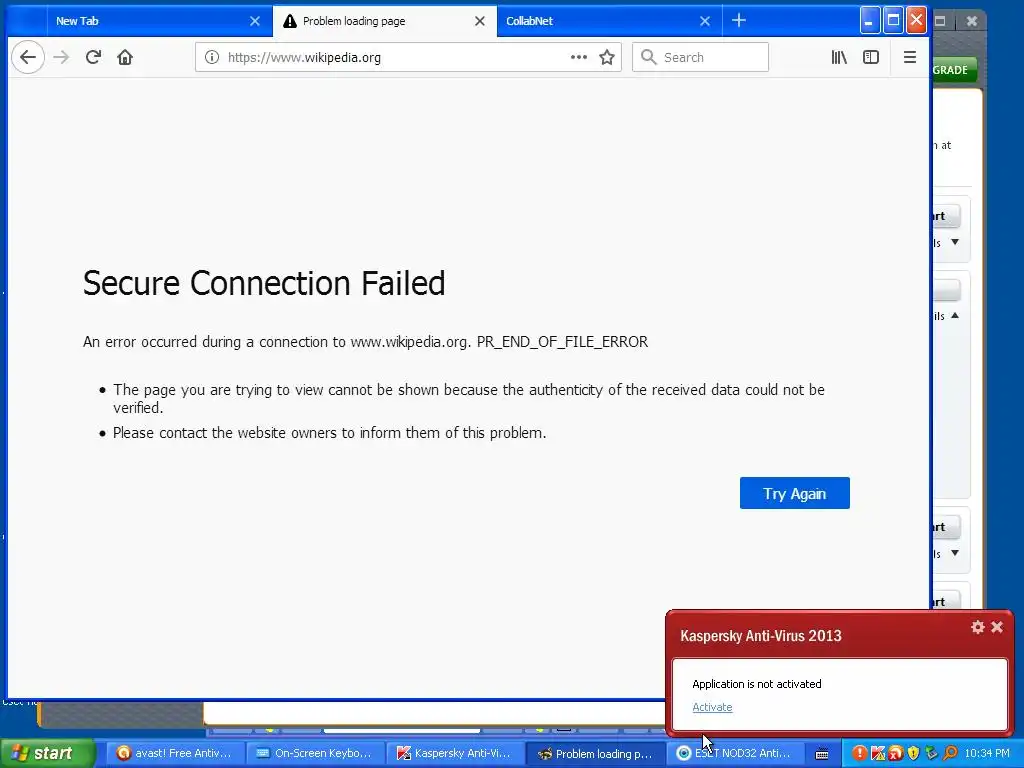Screen dimensions: 1024x768
Task: Click Safely Remove Hardware tray icon
Action: click(931, 753)
